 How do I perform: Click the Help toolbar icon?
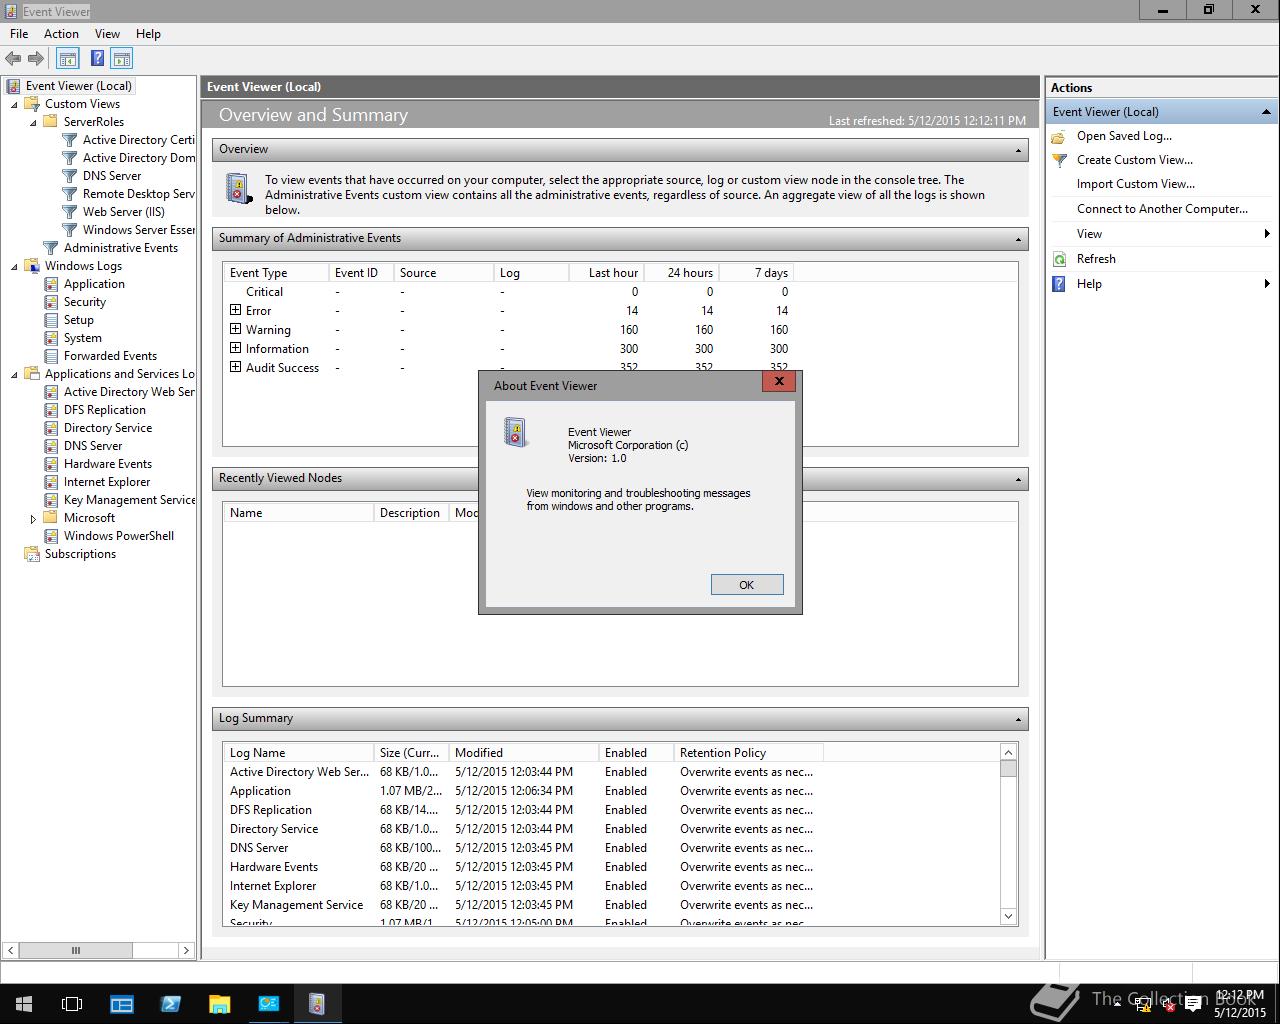97,59
